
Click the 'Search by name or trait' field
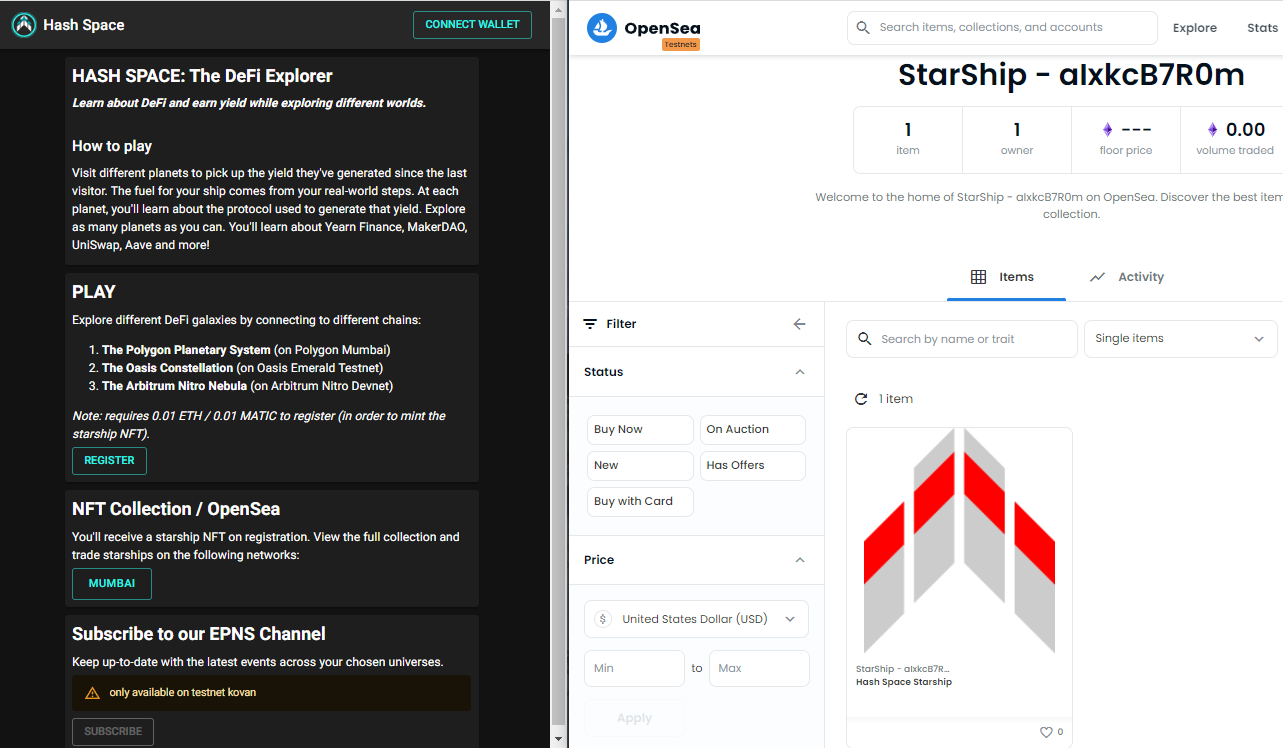(962, 339)
